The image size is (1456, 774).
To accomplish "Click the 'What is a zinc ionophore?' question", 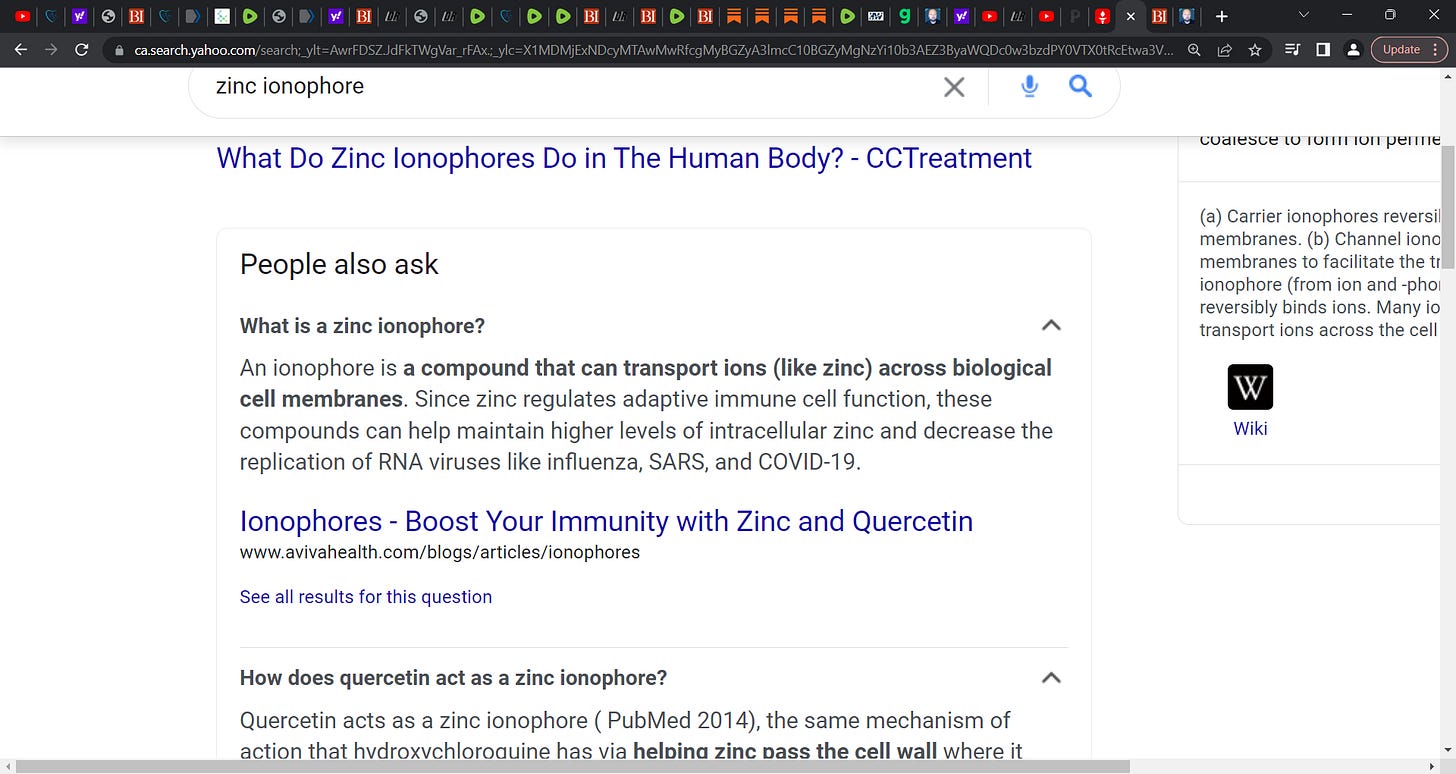I will click(x=362, y=326).
